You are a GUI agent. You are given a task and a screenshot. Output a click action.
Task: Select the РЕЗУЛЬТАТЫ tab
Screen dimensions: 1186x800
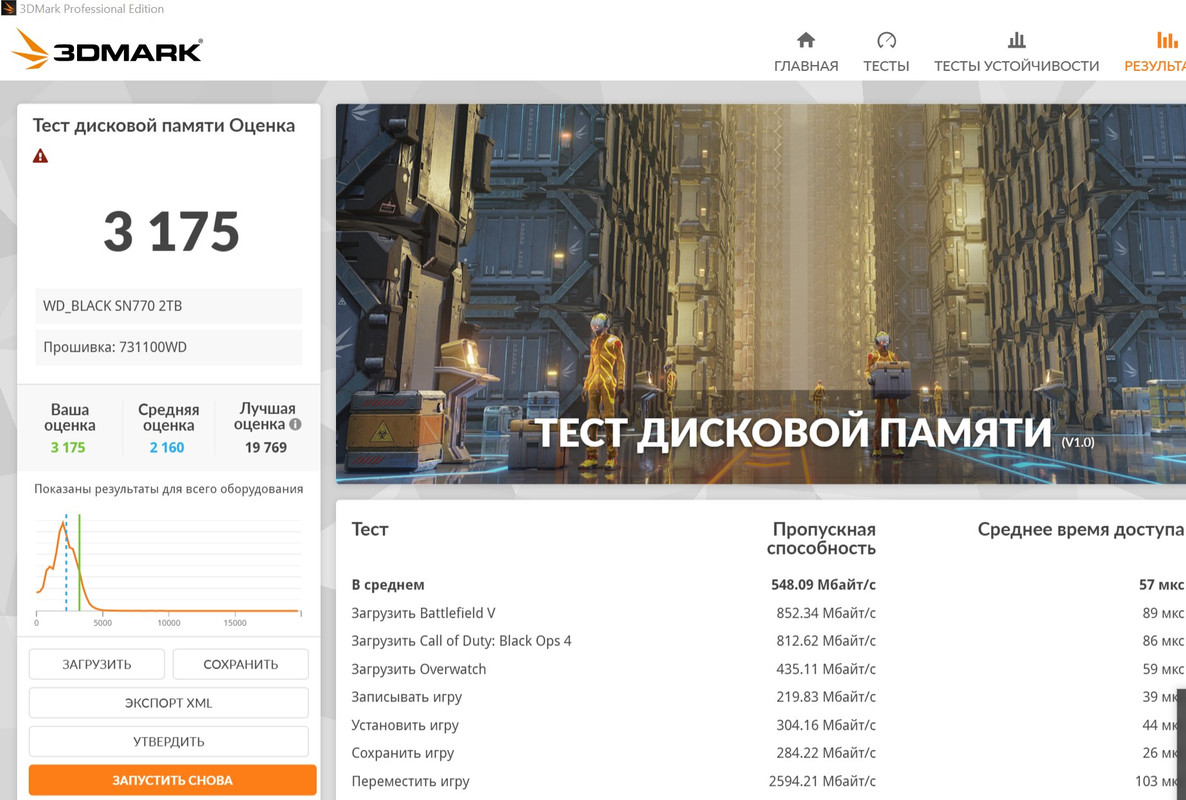(x=1155, y=53)
